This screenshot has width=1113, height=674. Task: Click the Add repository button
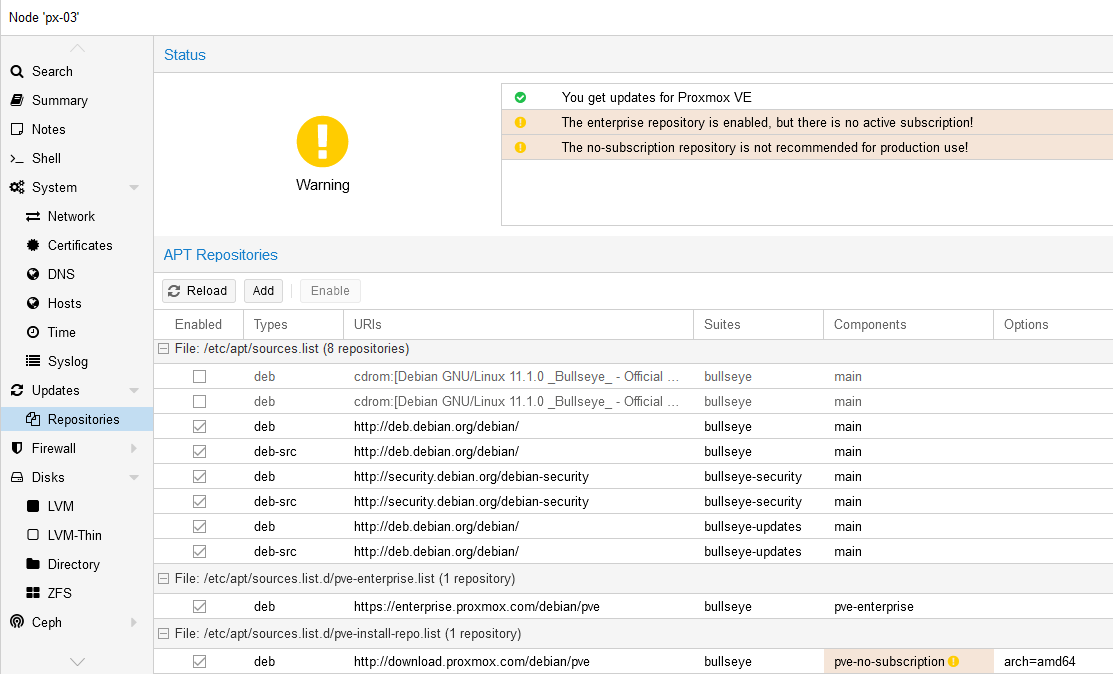[x=263, y=291]
